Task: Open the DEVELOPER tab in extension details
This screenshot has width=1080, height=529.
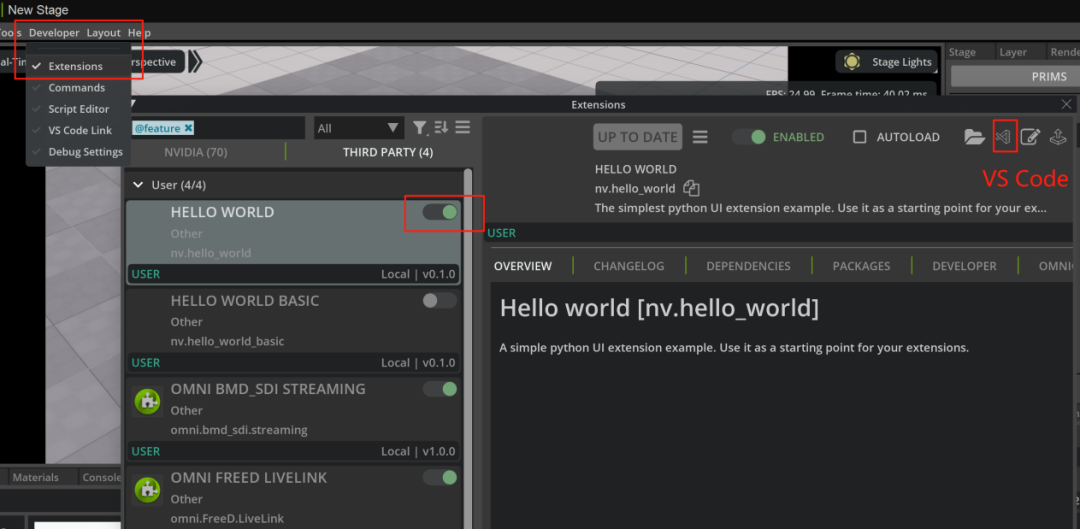Action: 964,266
